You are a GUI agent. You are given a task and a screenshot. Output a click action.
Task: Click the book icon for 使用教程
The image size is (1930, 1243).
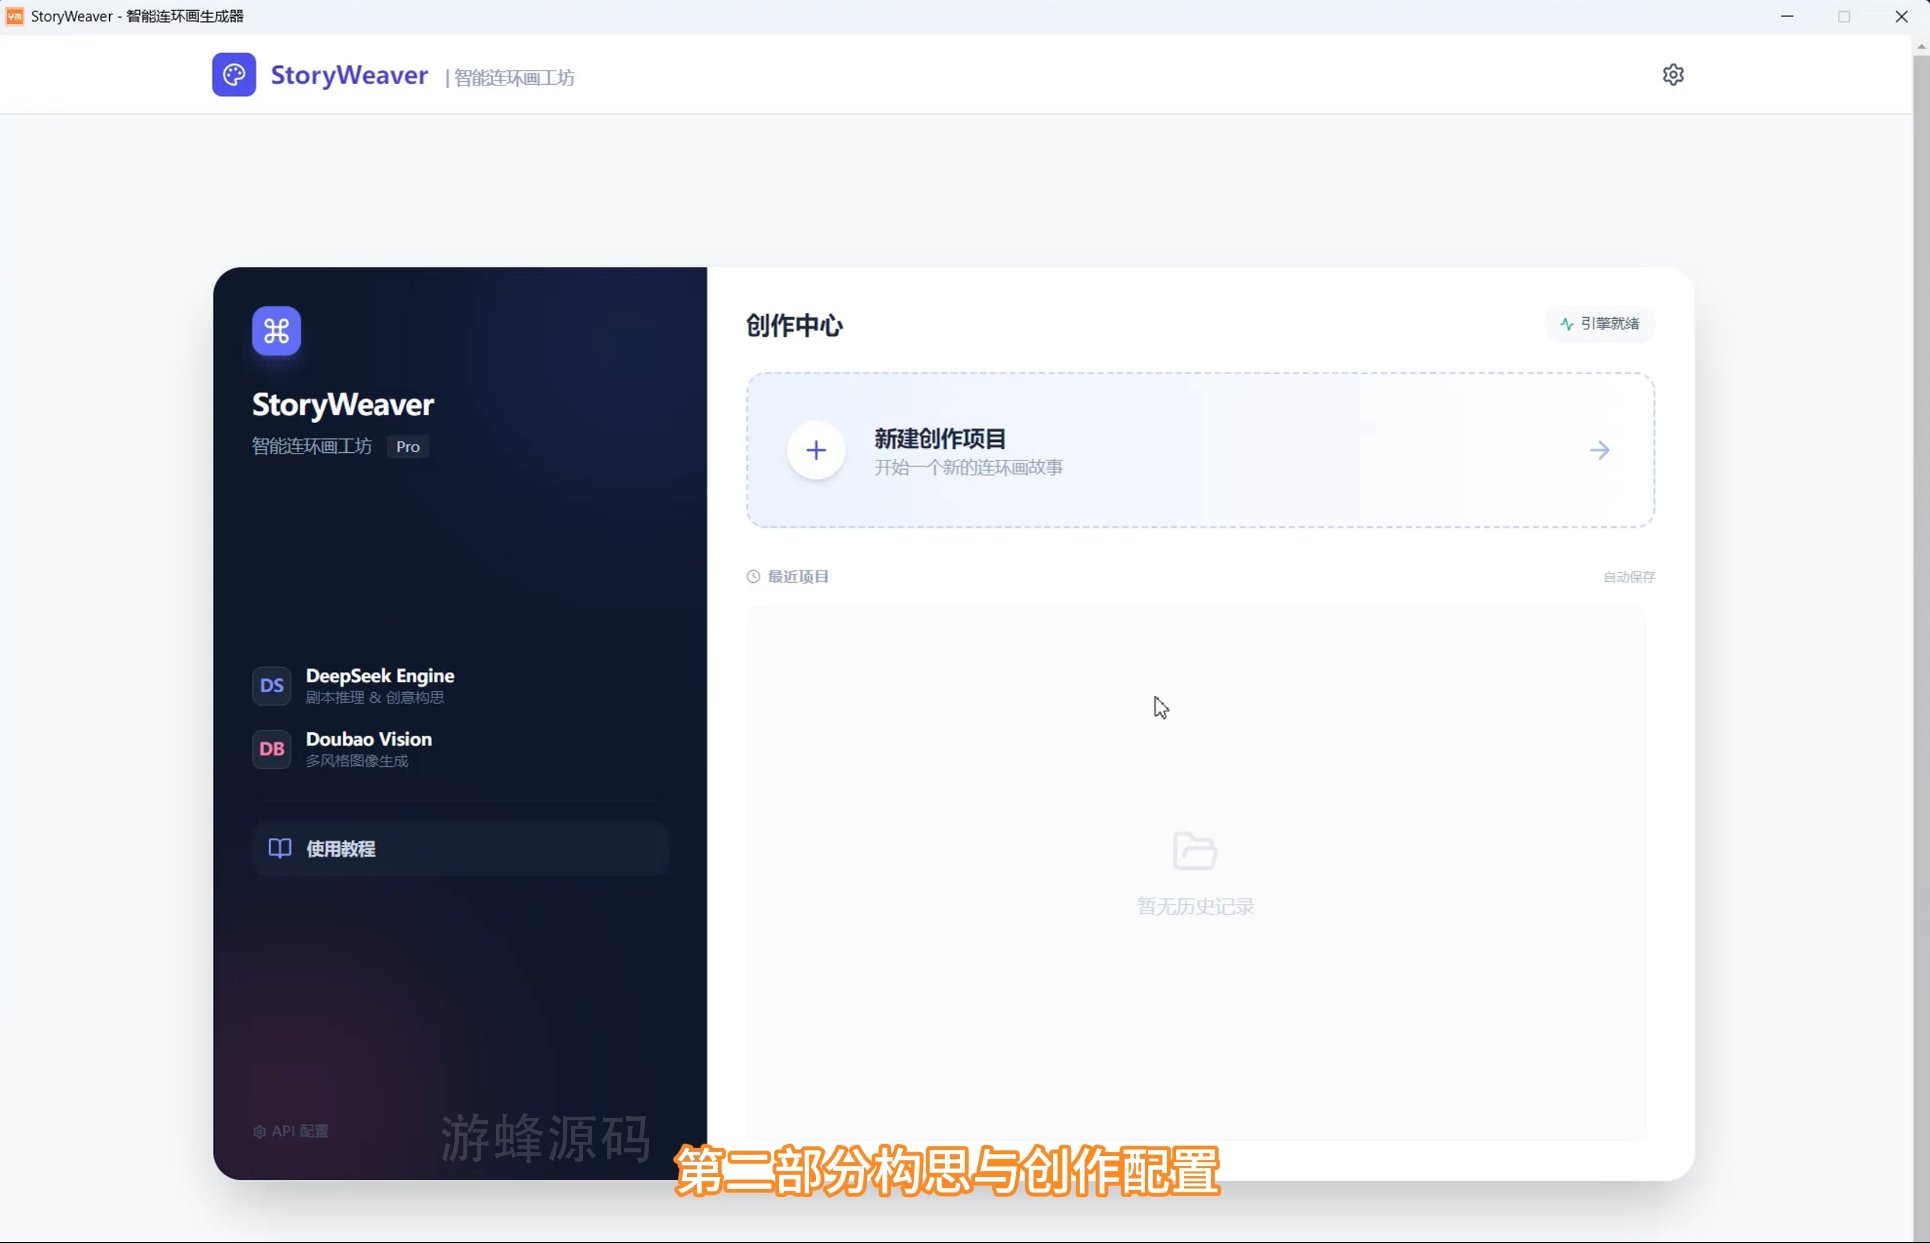tap(280, 848)
